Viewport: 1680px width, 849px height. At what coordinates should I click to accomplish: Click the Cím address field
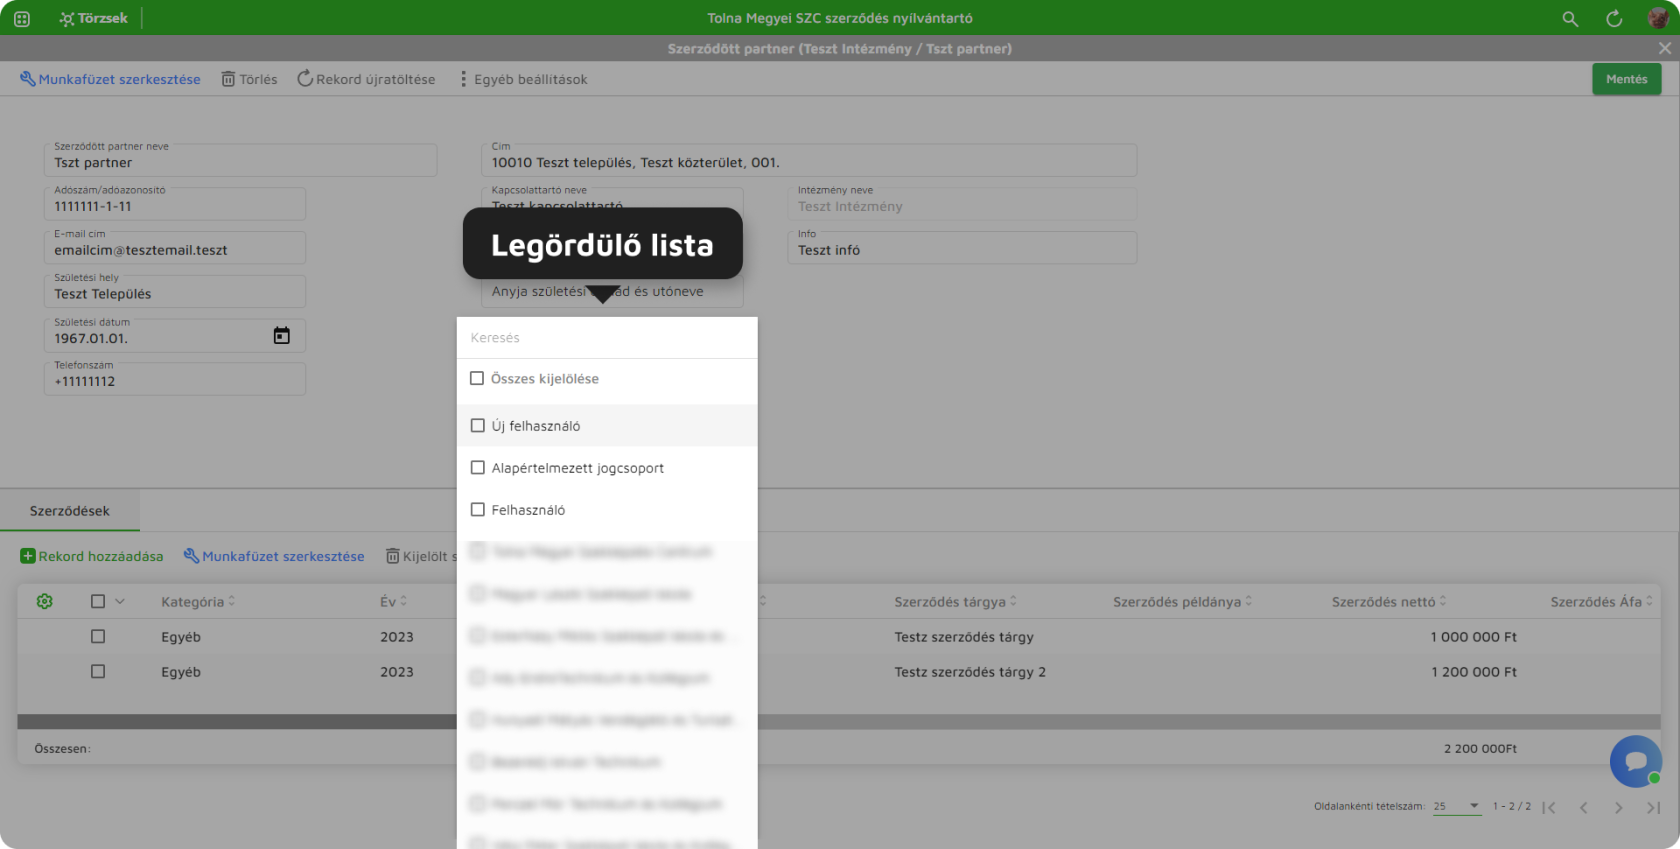(809, 160)
